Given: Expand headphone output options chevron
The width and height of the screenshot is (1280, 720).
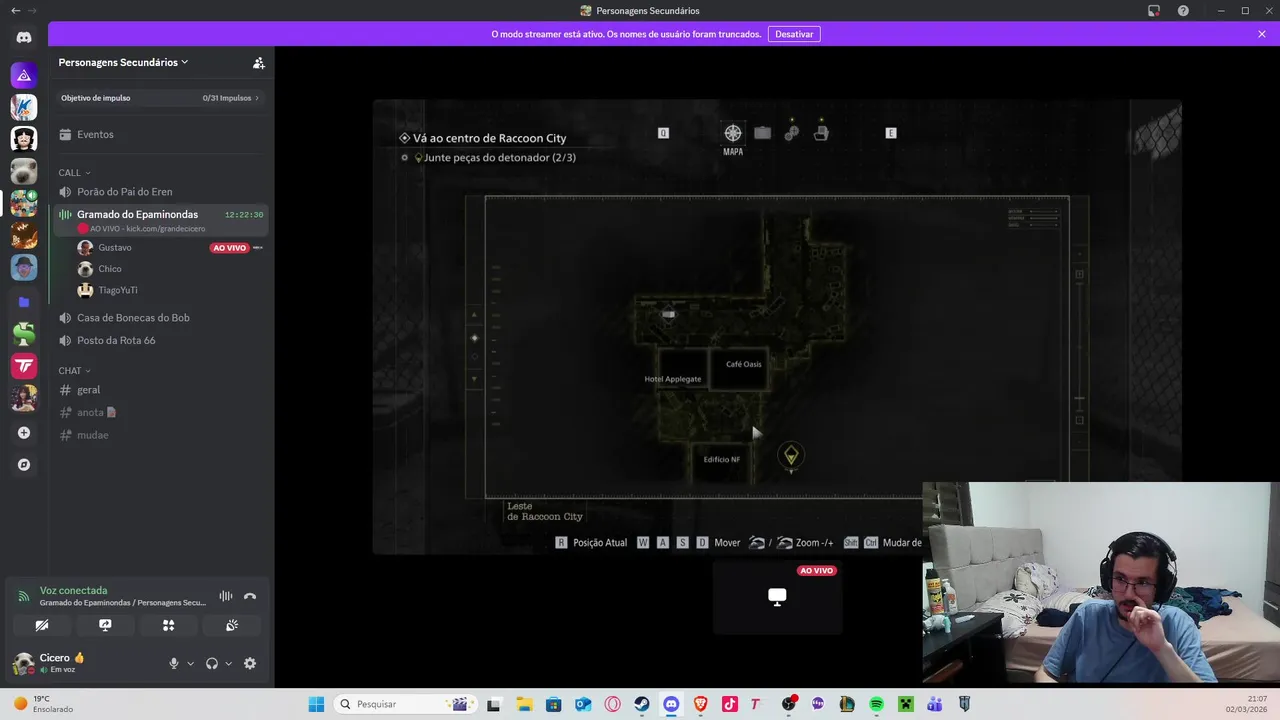Looking at the screenshot, I should (228, 663).
